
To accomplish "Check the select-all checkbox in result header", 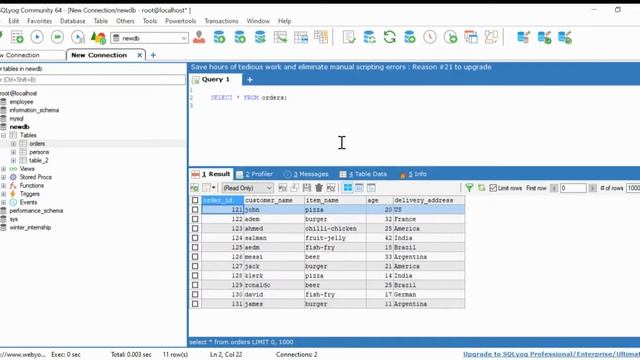I will [x=195, y=200].
